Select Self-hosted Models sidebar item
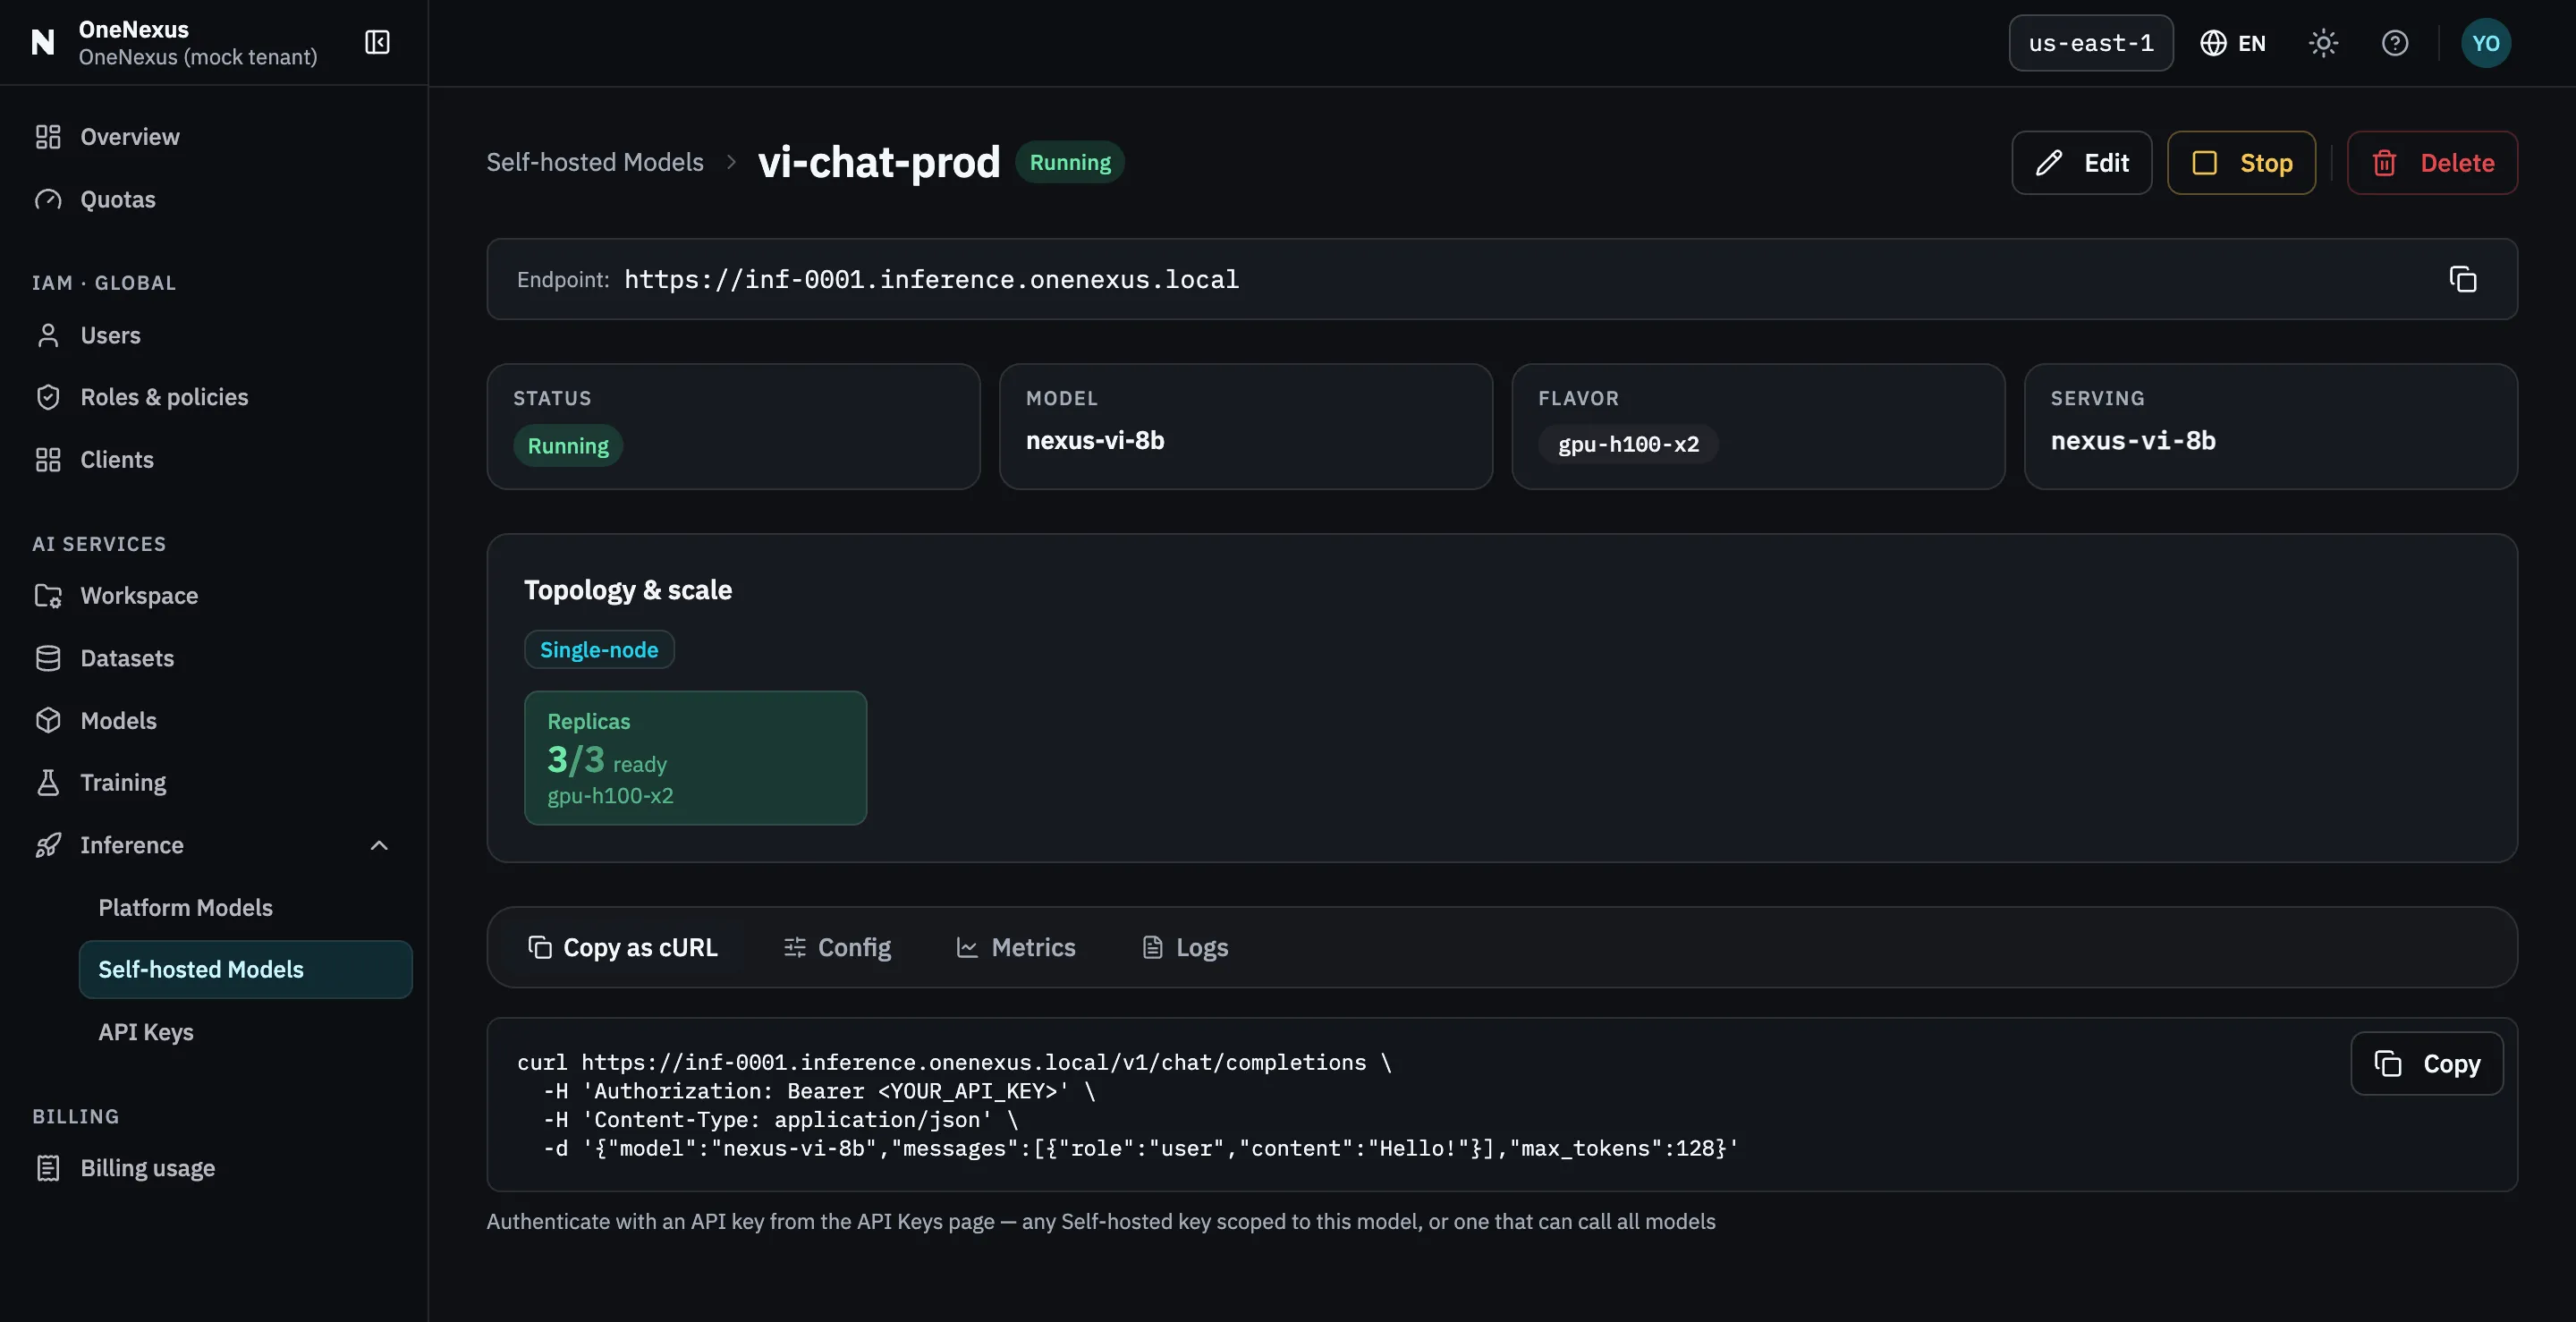 pos(246,969)
